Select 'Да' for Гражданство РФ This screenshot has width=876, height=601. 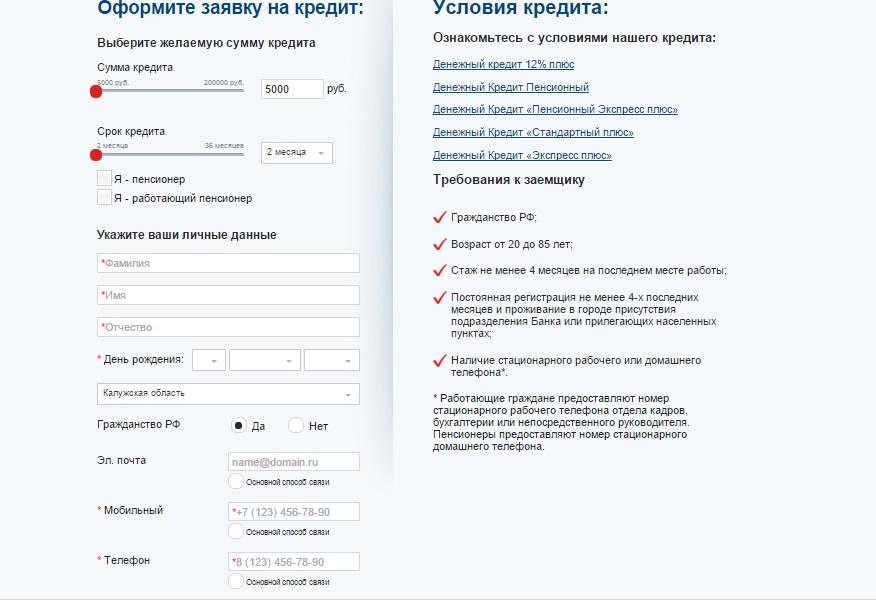[239, 425]
